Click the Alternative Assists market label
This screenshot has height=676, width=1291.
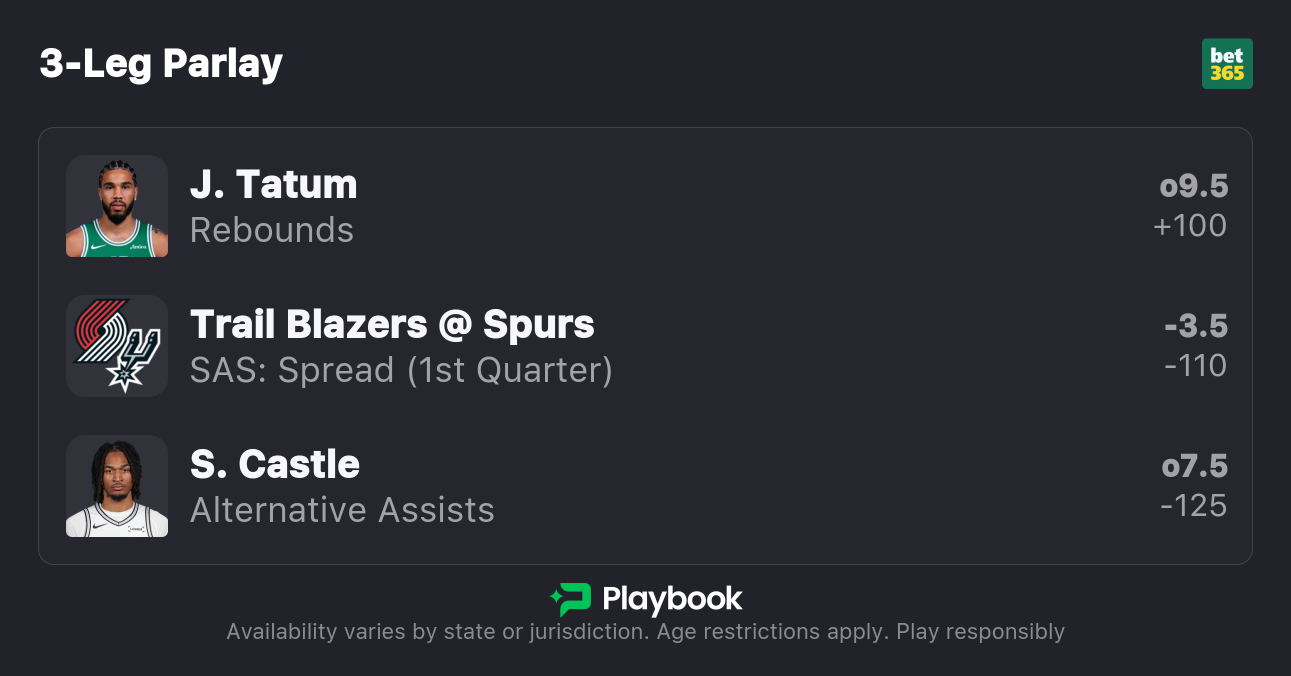coord(342,510)
